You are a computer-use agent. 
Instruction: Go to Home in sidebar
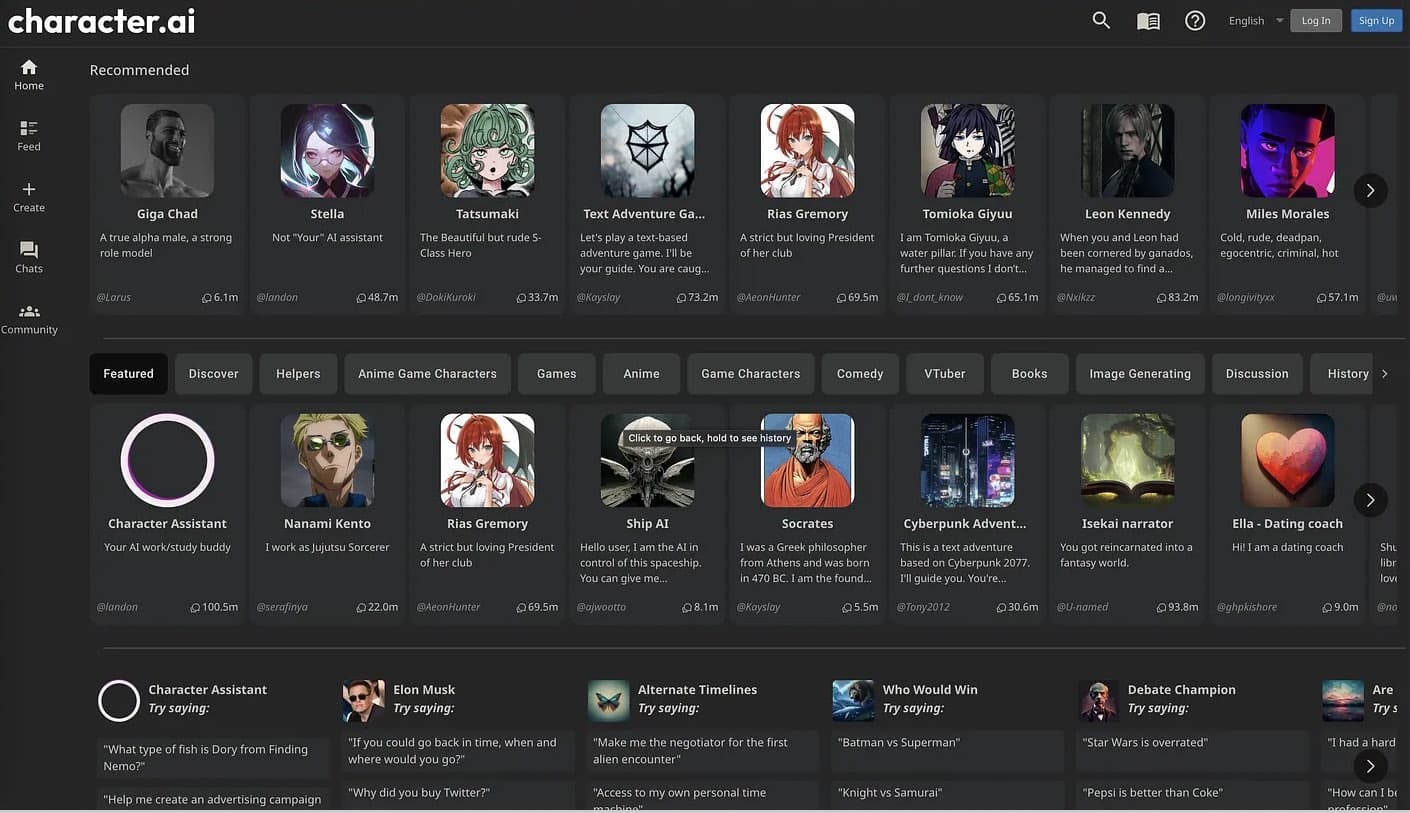click(29, 75)
